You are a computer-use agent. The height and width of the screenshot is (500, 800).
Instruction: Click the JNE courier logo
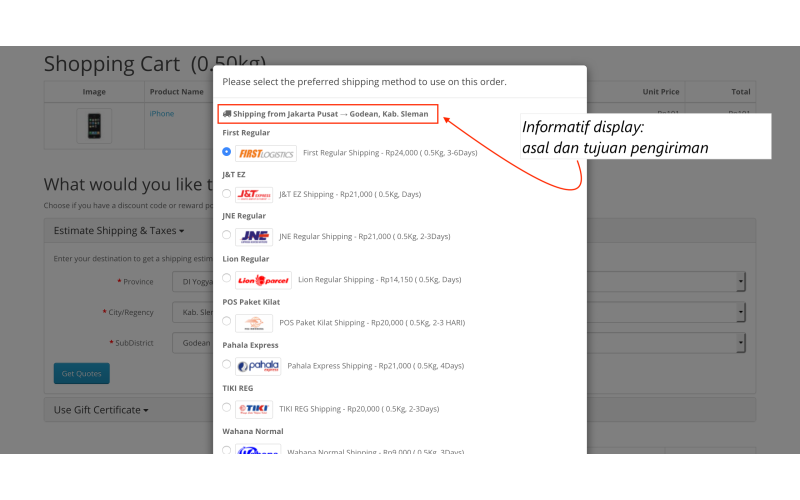pos(254,236)
